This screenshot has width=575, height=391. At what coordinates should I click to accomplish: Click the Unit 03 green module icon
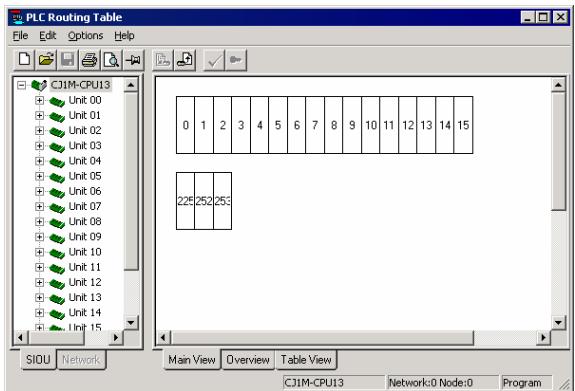coord(57,147)
